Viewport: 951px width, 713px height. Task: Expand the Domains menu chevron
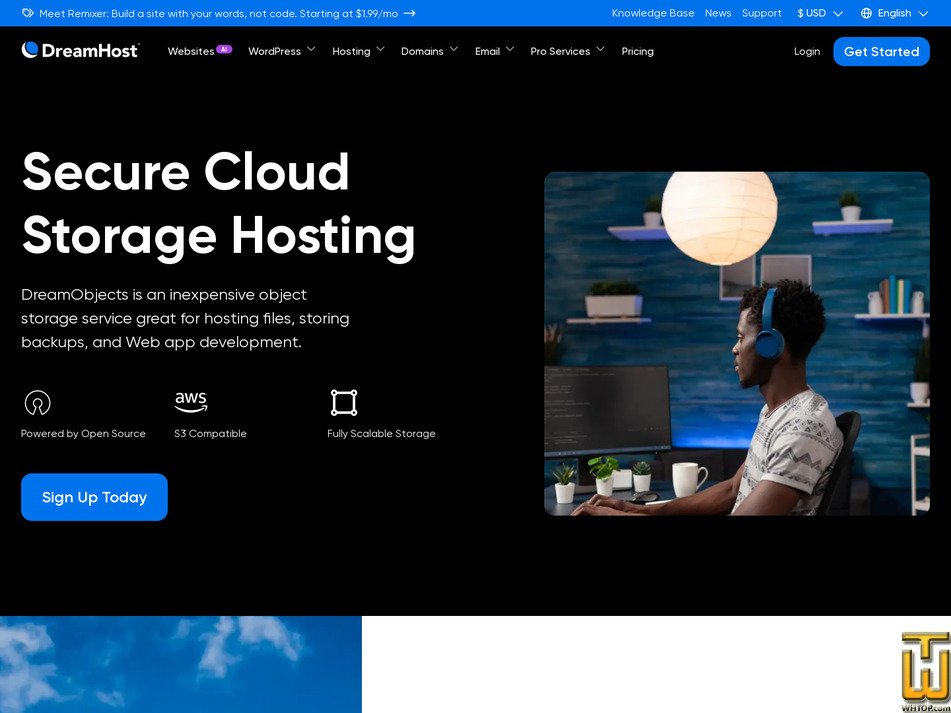(x=453, y=49)
